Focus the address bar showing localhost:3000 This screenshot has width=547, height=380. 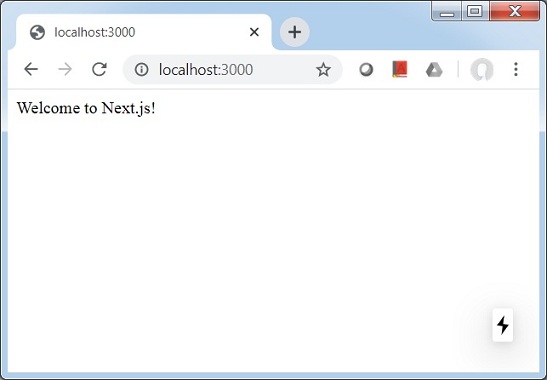click(232, 69)
